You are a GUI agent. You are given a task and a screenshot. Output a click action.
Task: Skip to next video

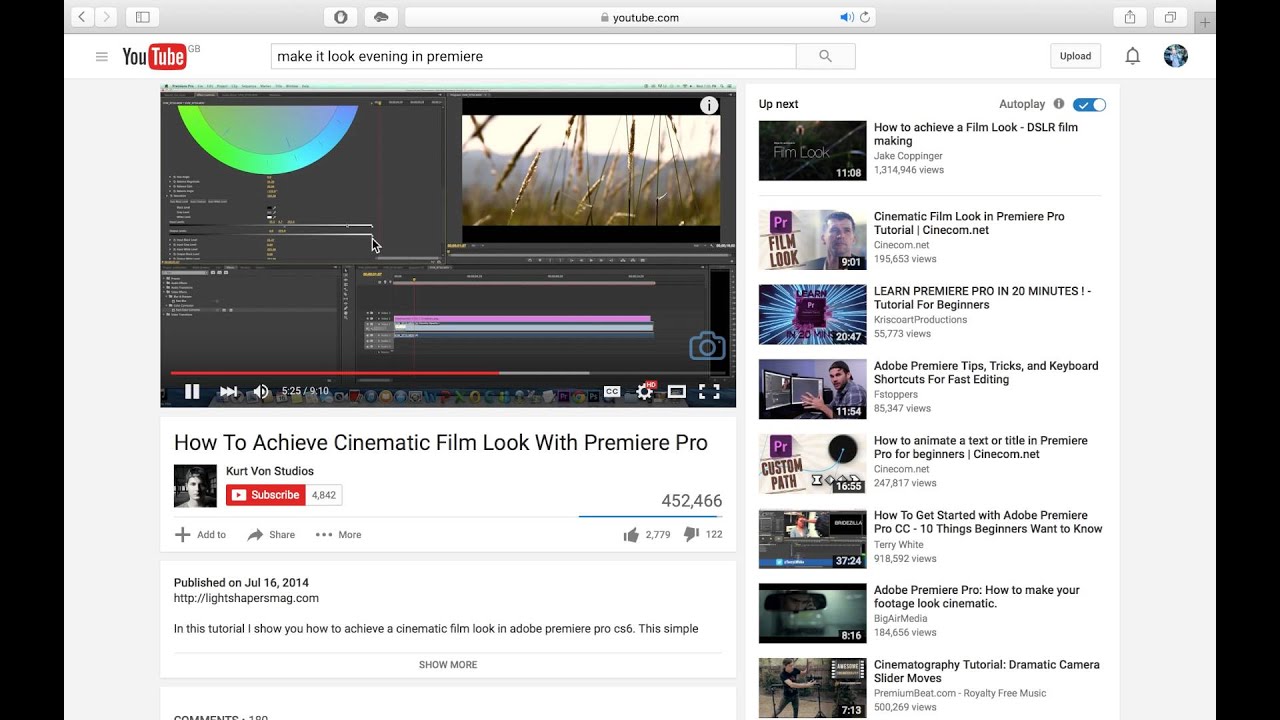228,392
